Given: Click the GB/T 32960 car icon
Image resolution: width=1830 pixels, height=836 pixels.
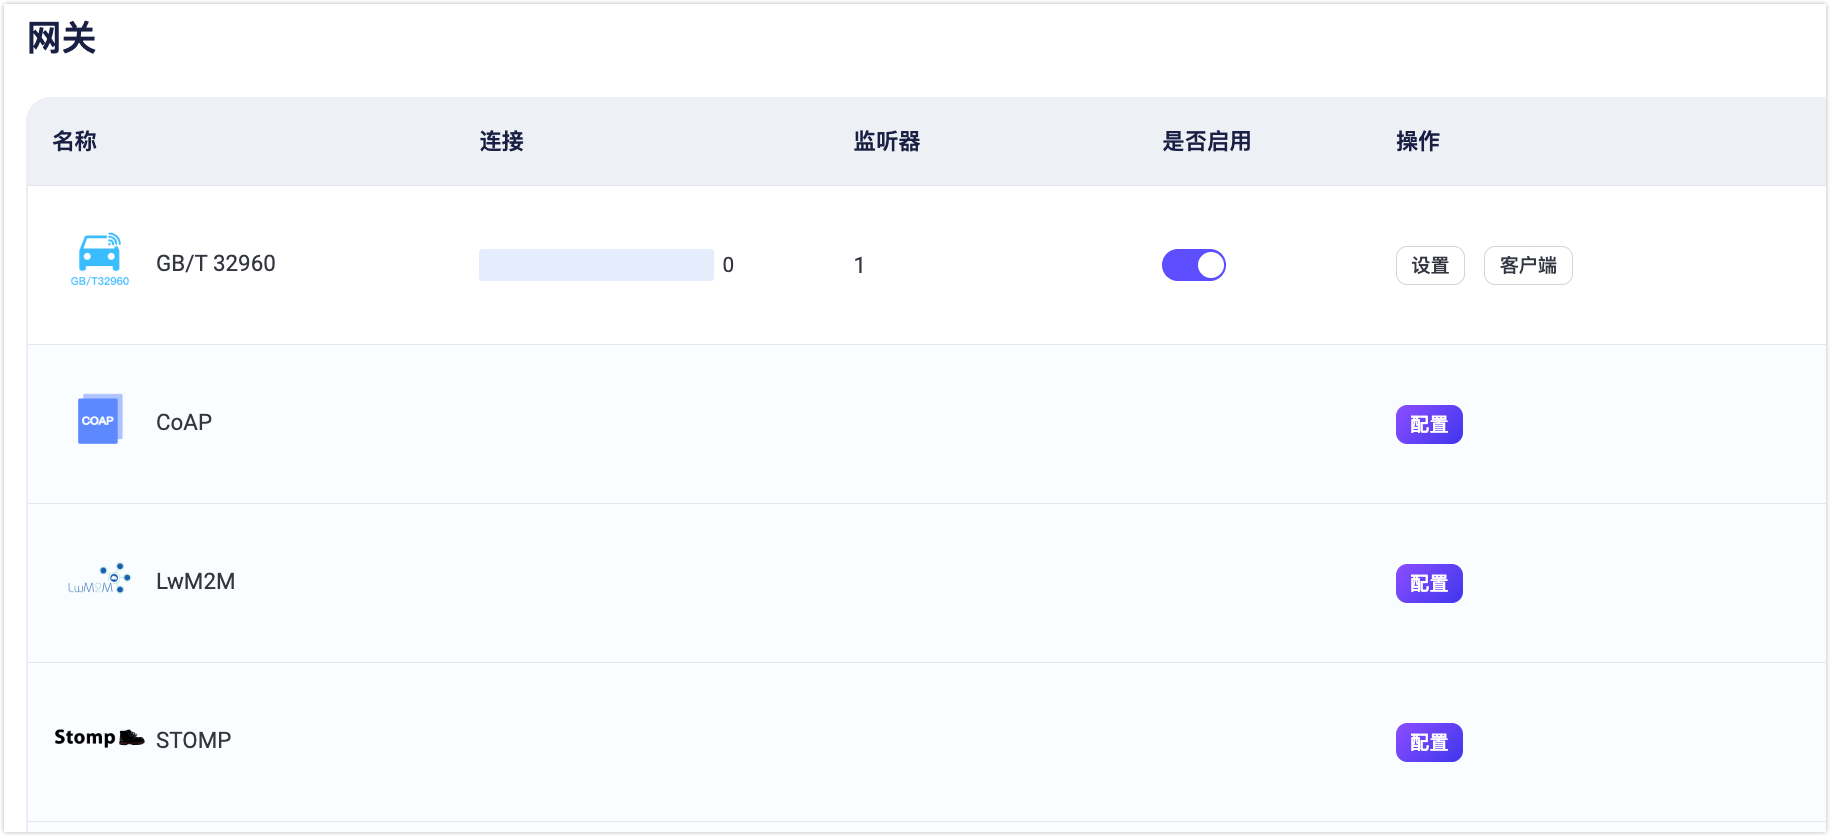Looking at the screenshot, I should [100, 259].
